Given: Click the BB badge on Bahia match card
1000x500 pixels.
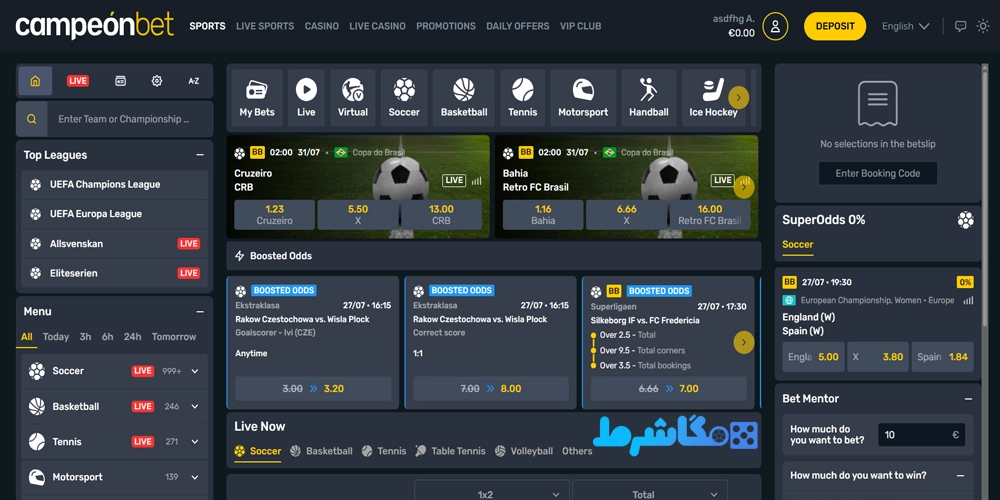Looking at the screenshot, I should coord(526,152).
